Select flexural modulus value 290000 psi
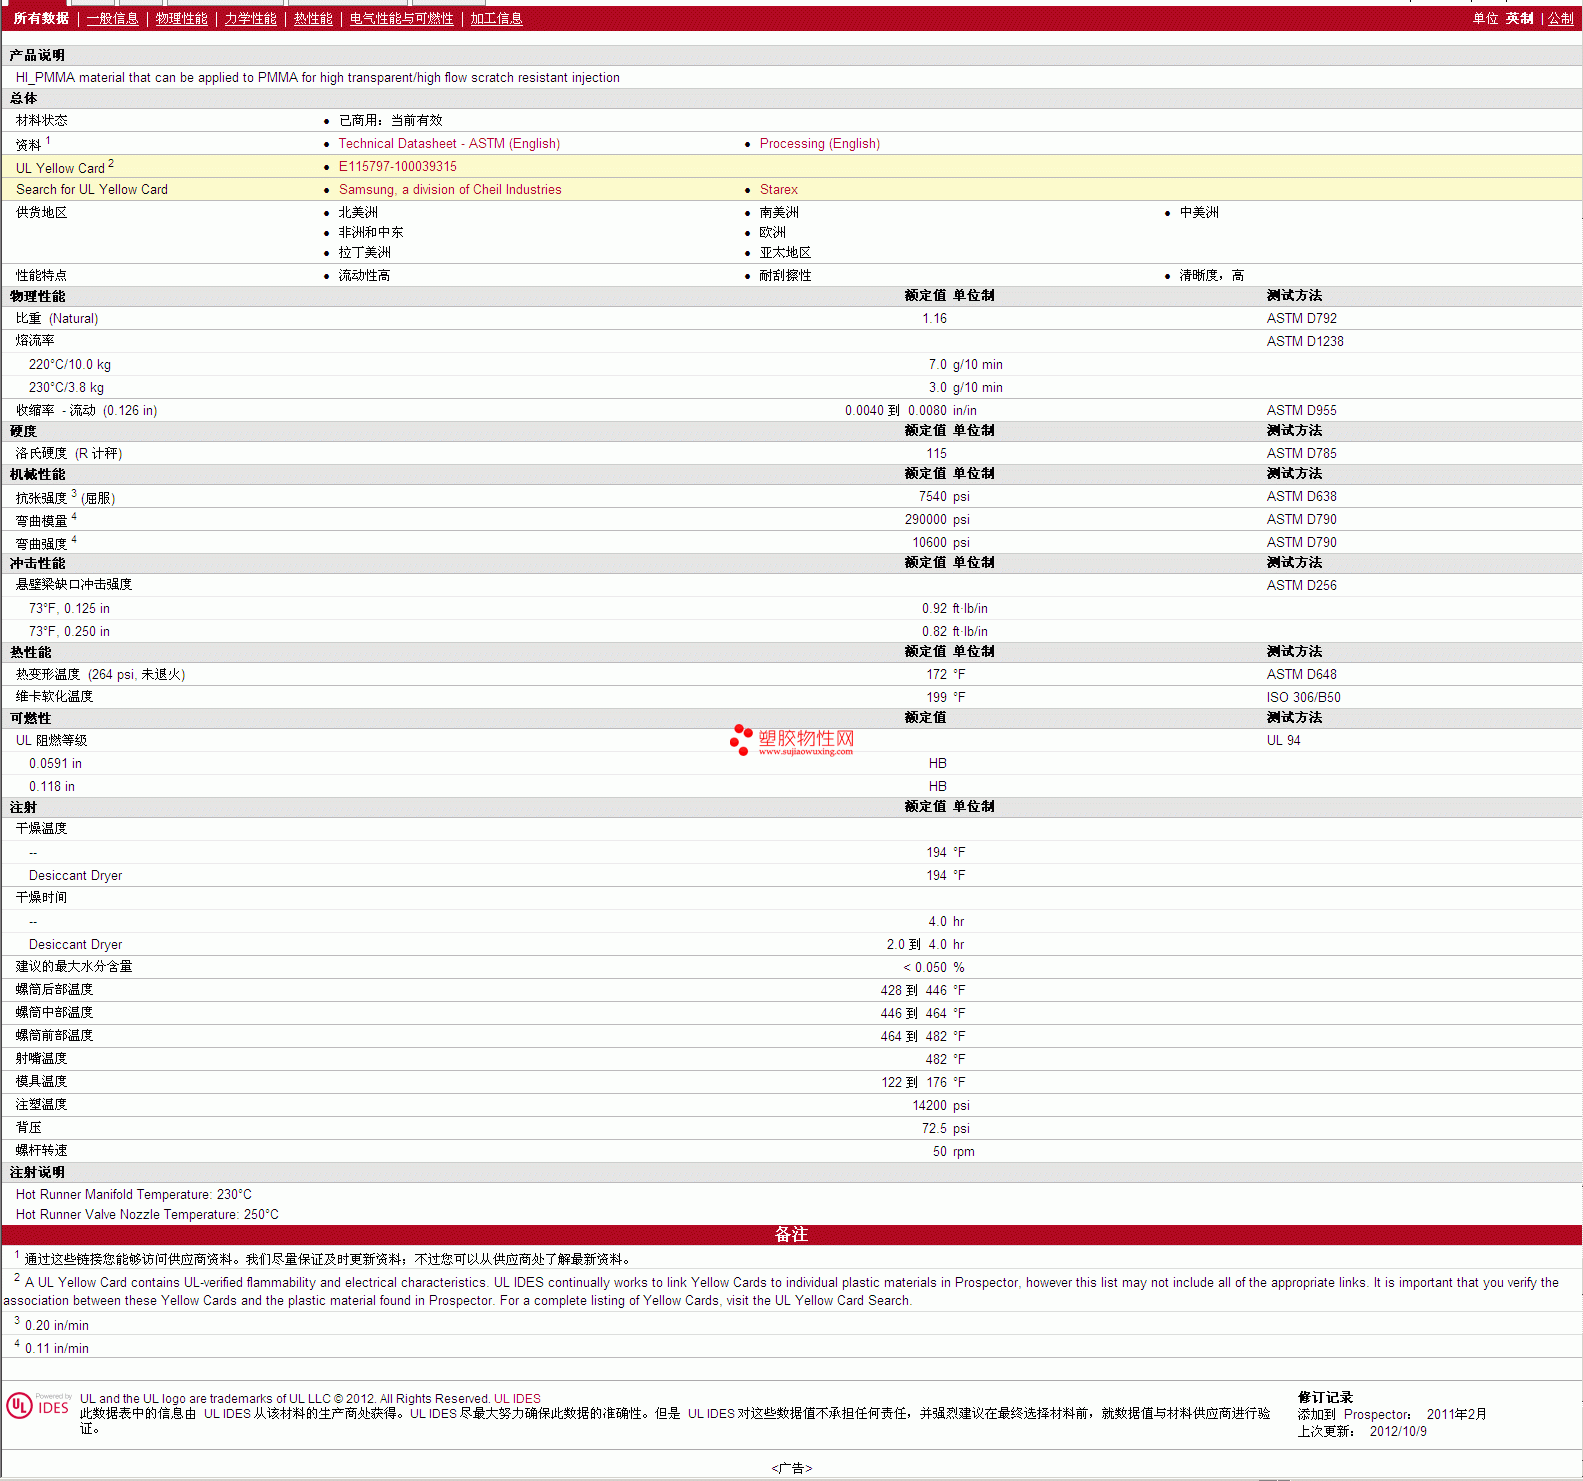Viewport: 1583px width, 1481px height. click(x=937, y=519)
